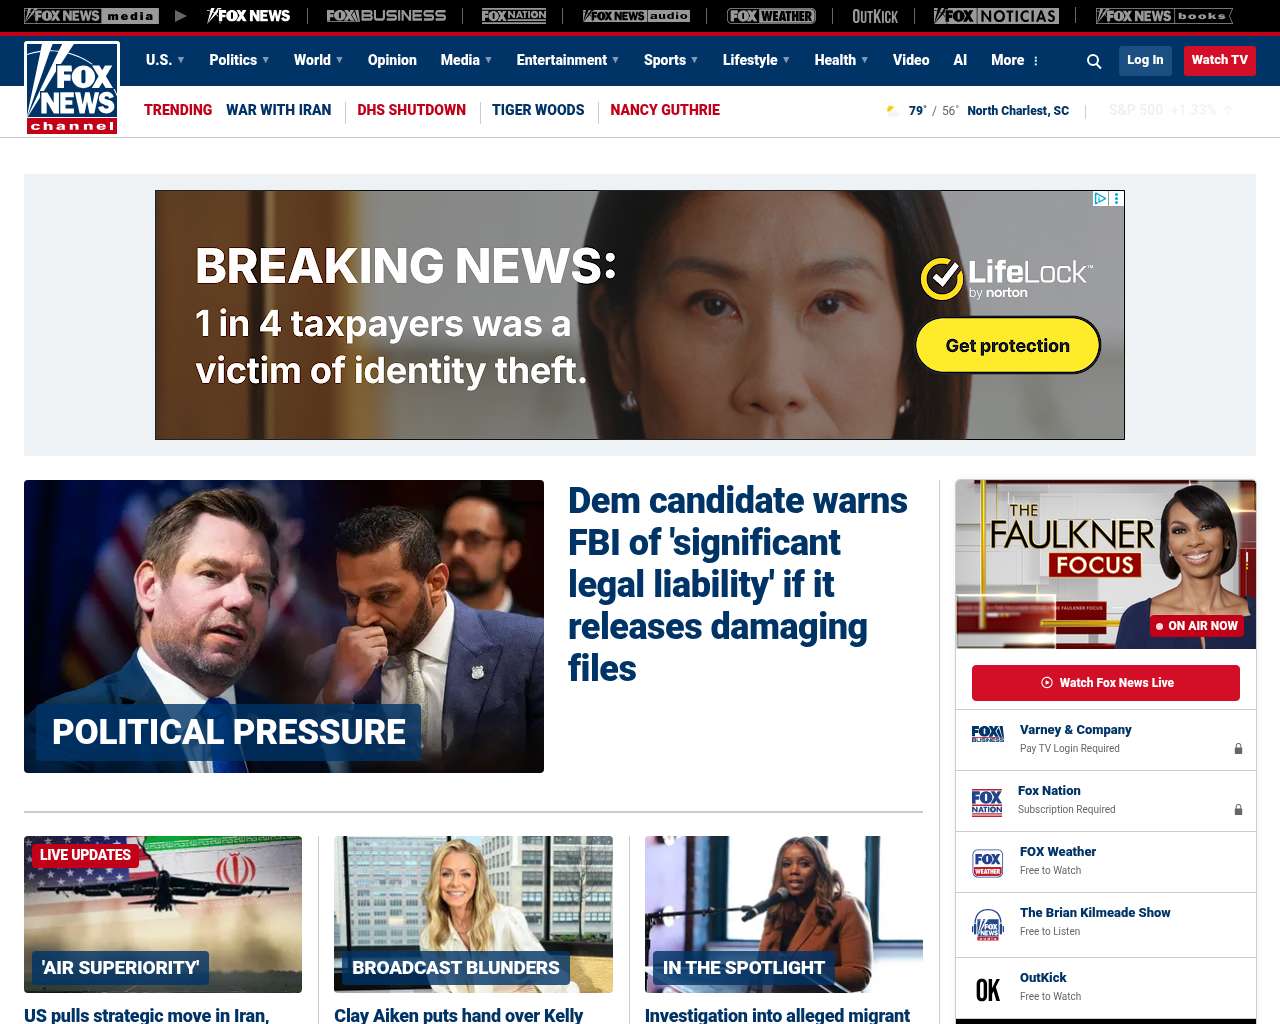Open the More menu with dots
Viewport: 1280px width, 1024px height.
click(1015, 60)
